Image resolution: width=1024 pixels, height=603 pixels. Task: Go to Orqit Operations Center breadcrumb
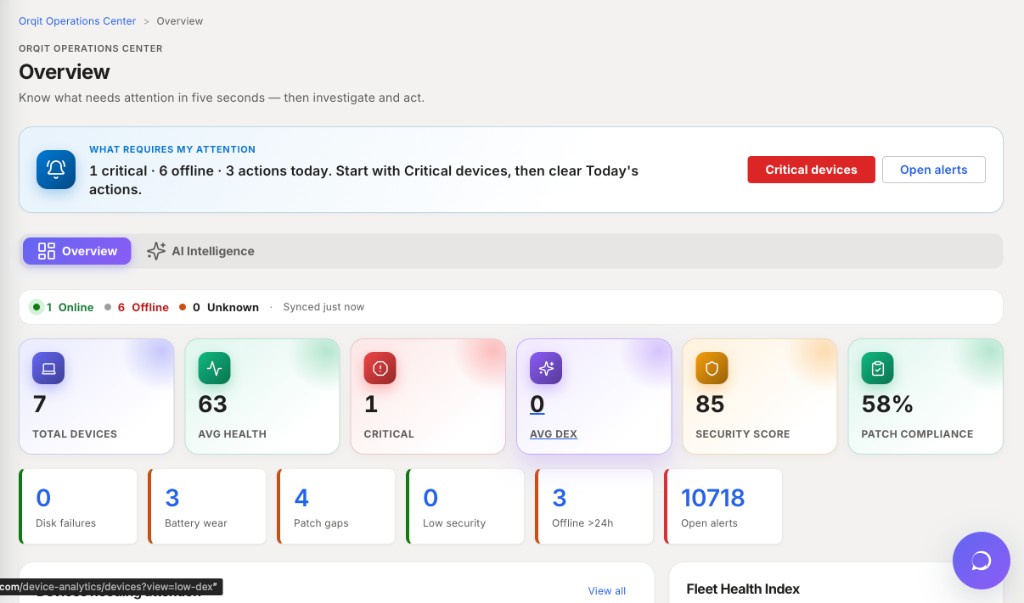click(x=77, y=21)
